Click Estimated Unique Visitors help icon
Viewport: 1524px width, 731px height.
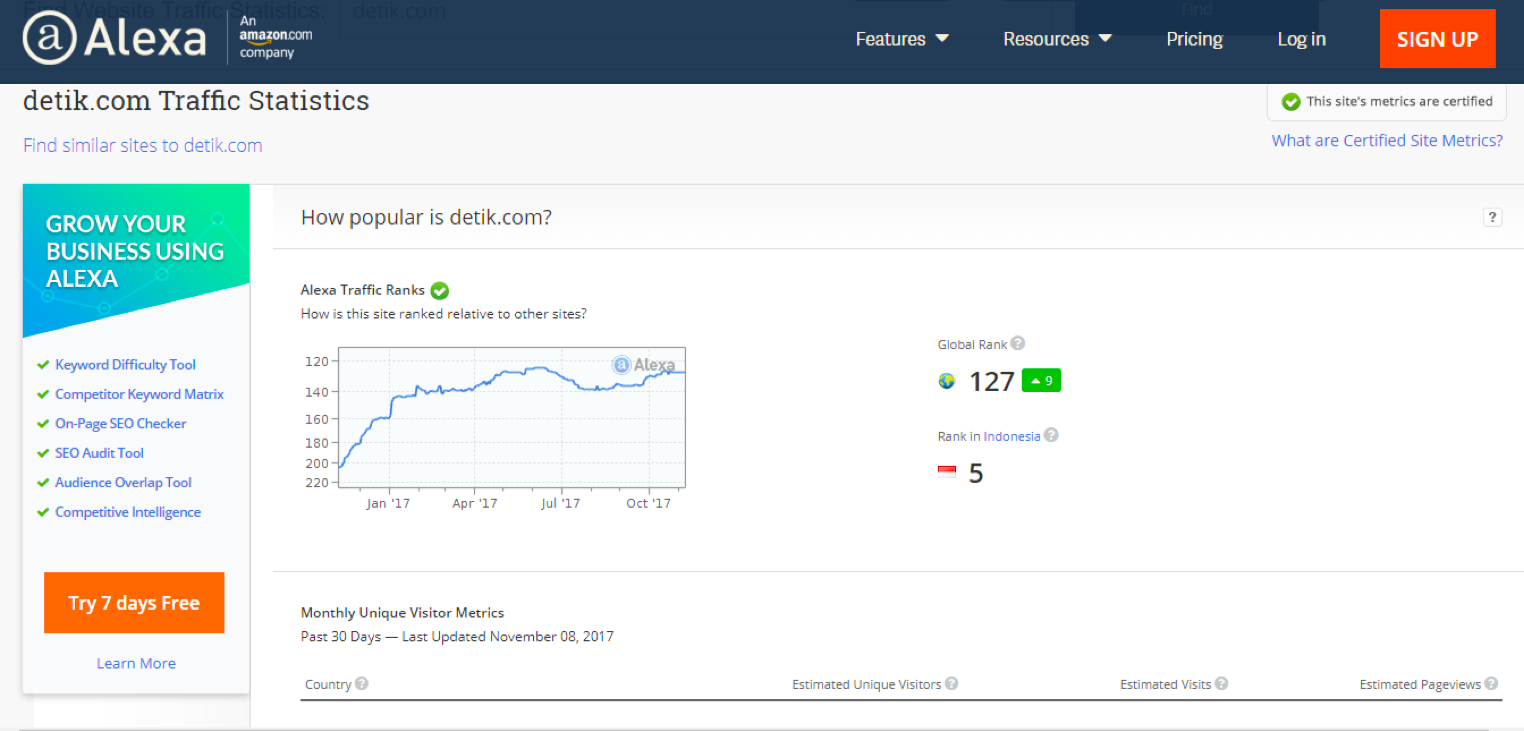click(x=952, y=684)
